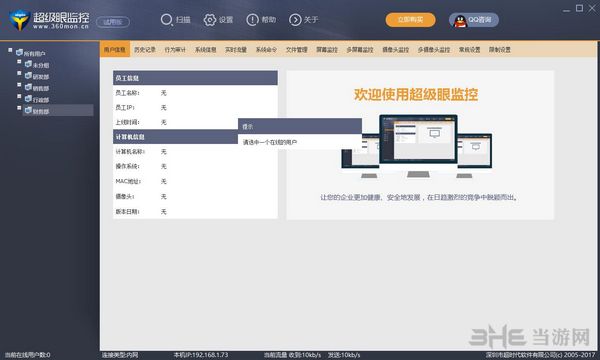Expand the 销售部 group node
The width and height of the screenshot is (600, 360).
[x=19, y=85]
